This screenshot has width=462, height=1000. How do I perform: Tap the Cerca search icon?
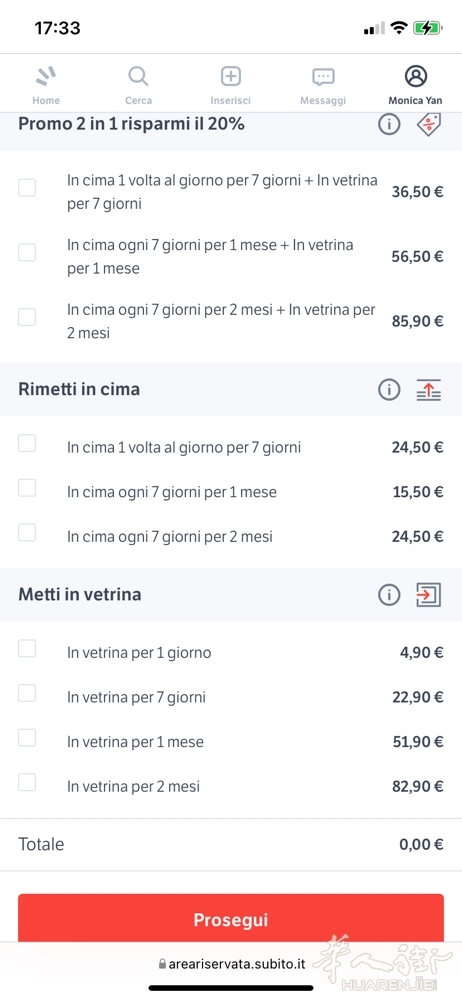pos(138,77)
